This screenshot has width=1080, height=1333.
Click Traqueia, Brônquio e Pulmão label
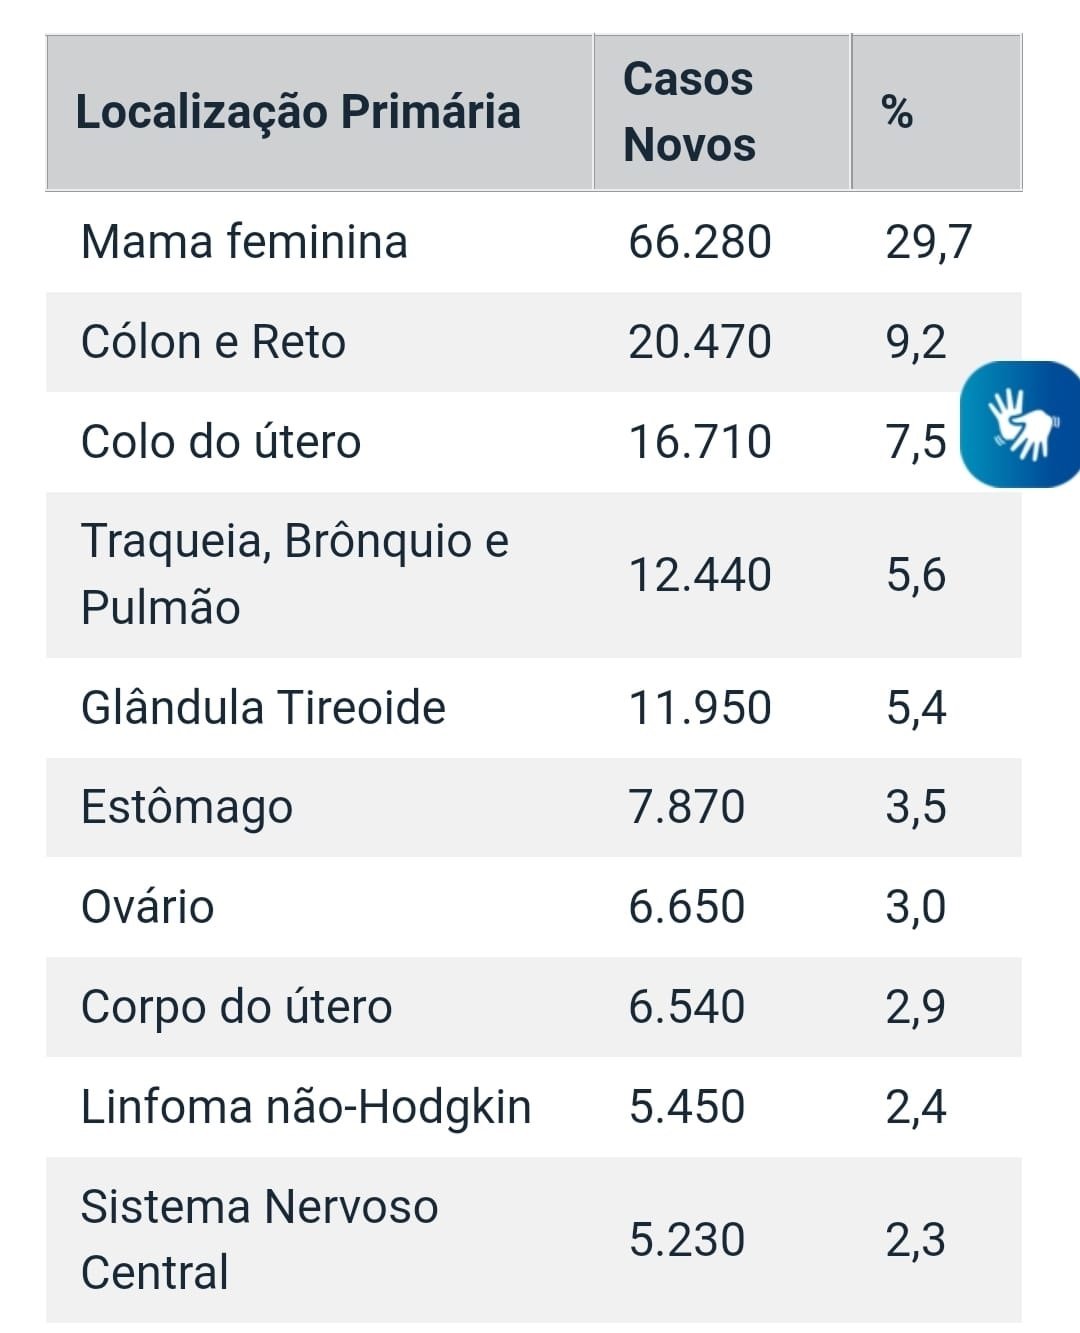click(294, 574)
